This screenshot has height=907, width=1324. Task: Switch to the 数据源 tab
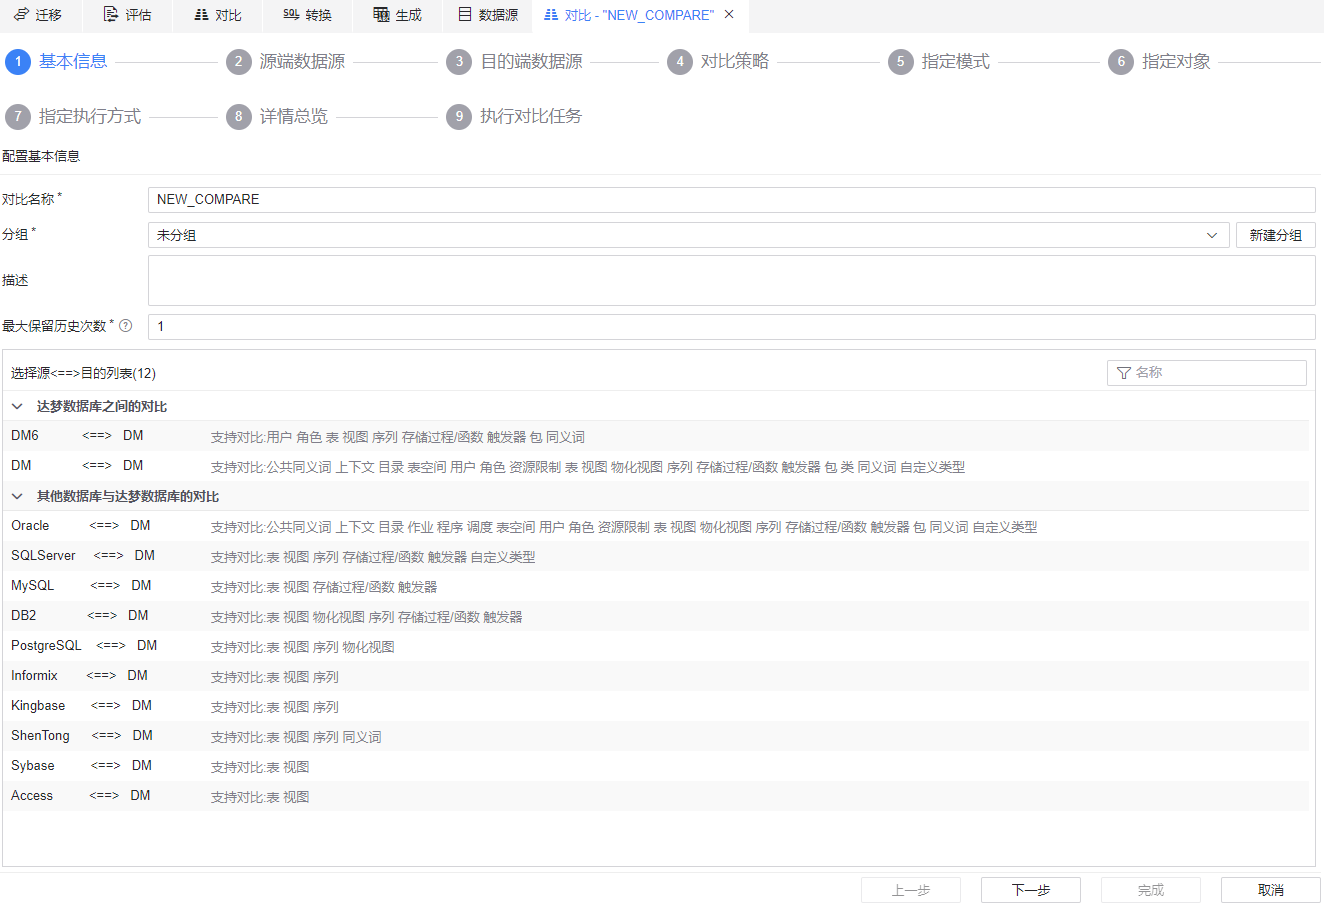coord(488,15)
